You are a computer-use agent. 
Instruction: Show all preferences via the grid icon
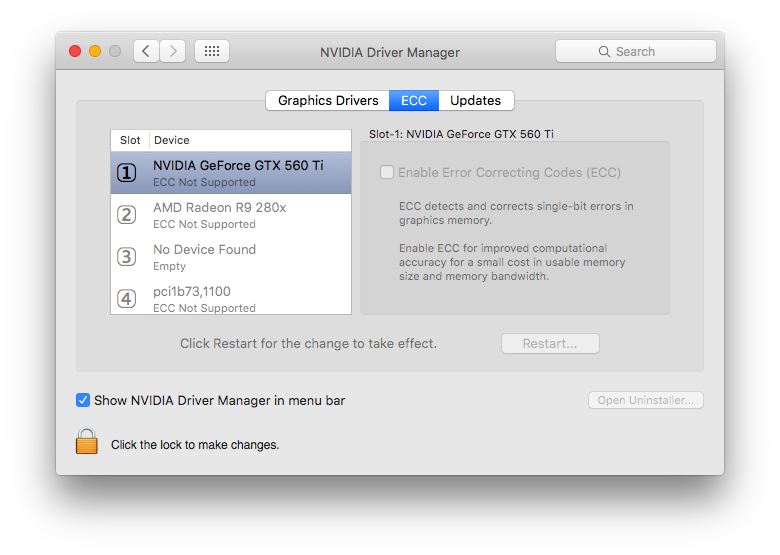click(212, 51)
